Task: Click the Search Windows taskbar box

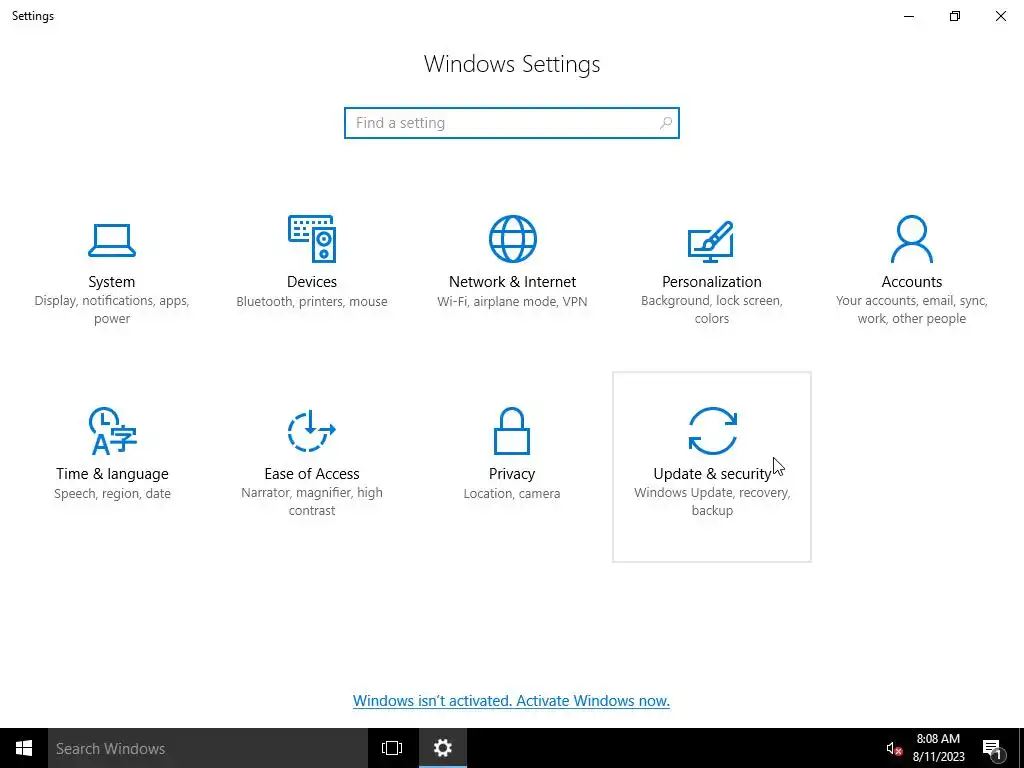Action: 208,748
